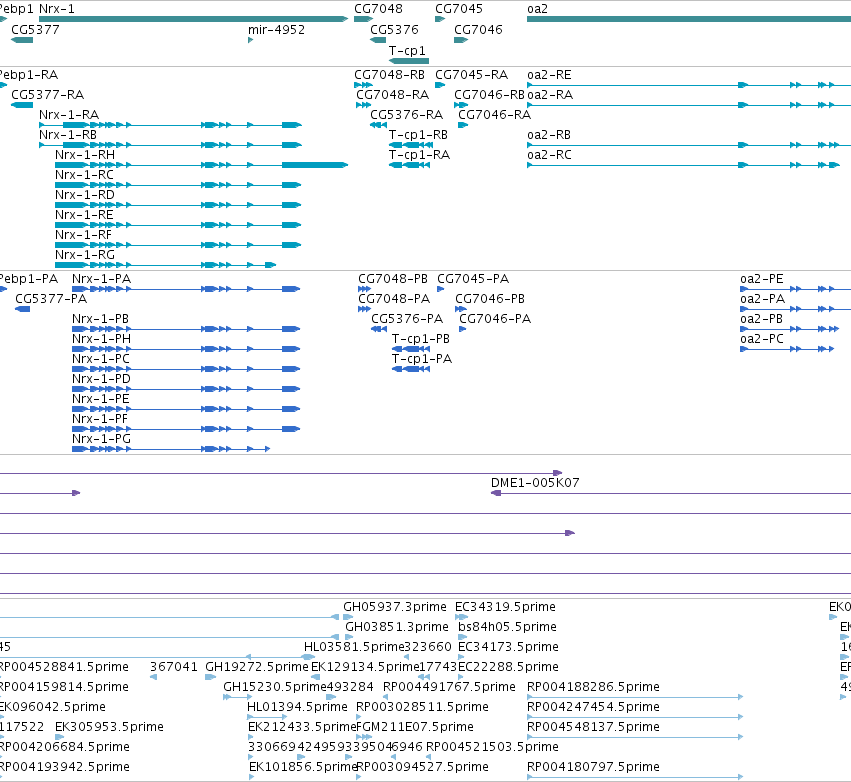Click the oa2-RA transcript label
This screenshot has width=851, height=782.
point(550,95)
